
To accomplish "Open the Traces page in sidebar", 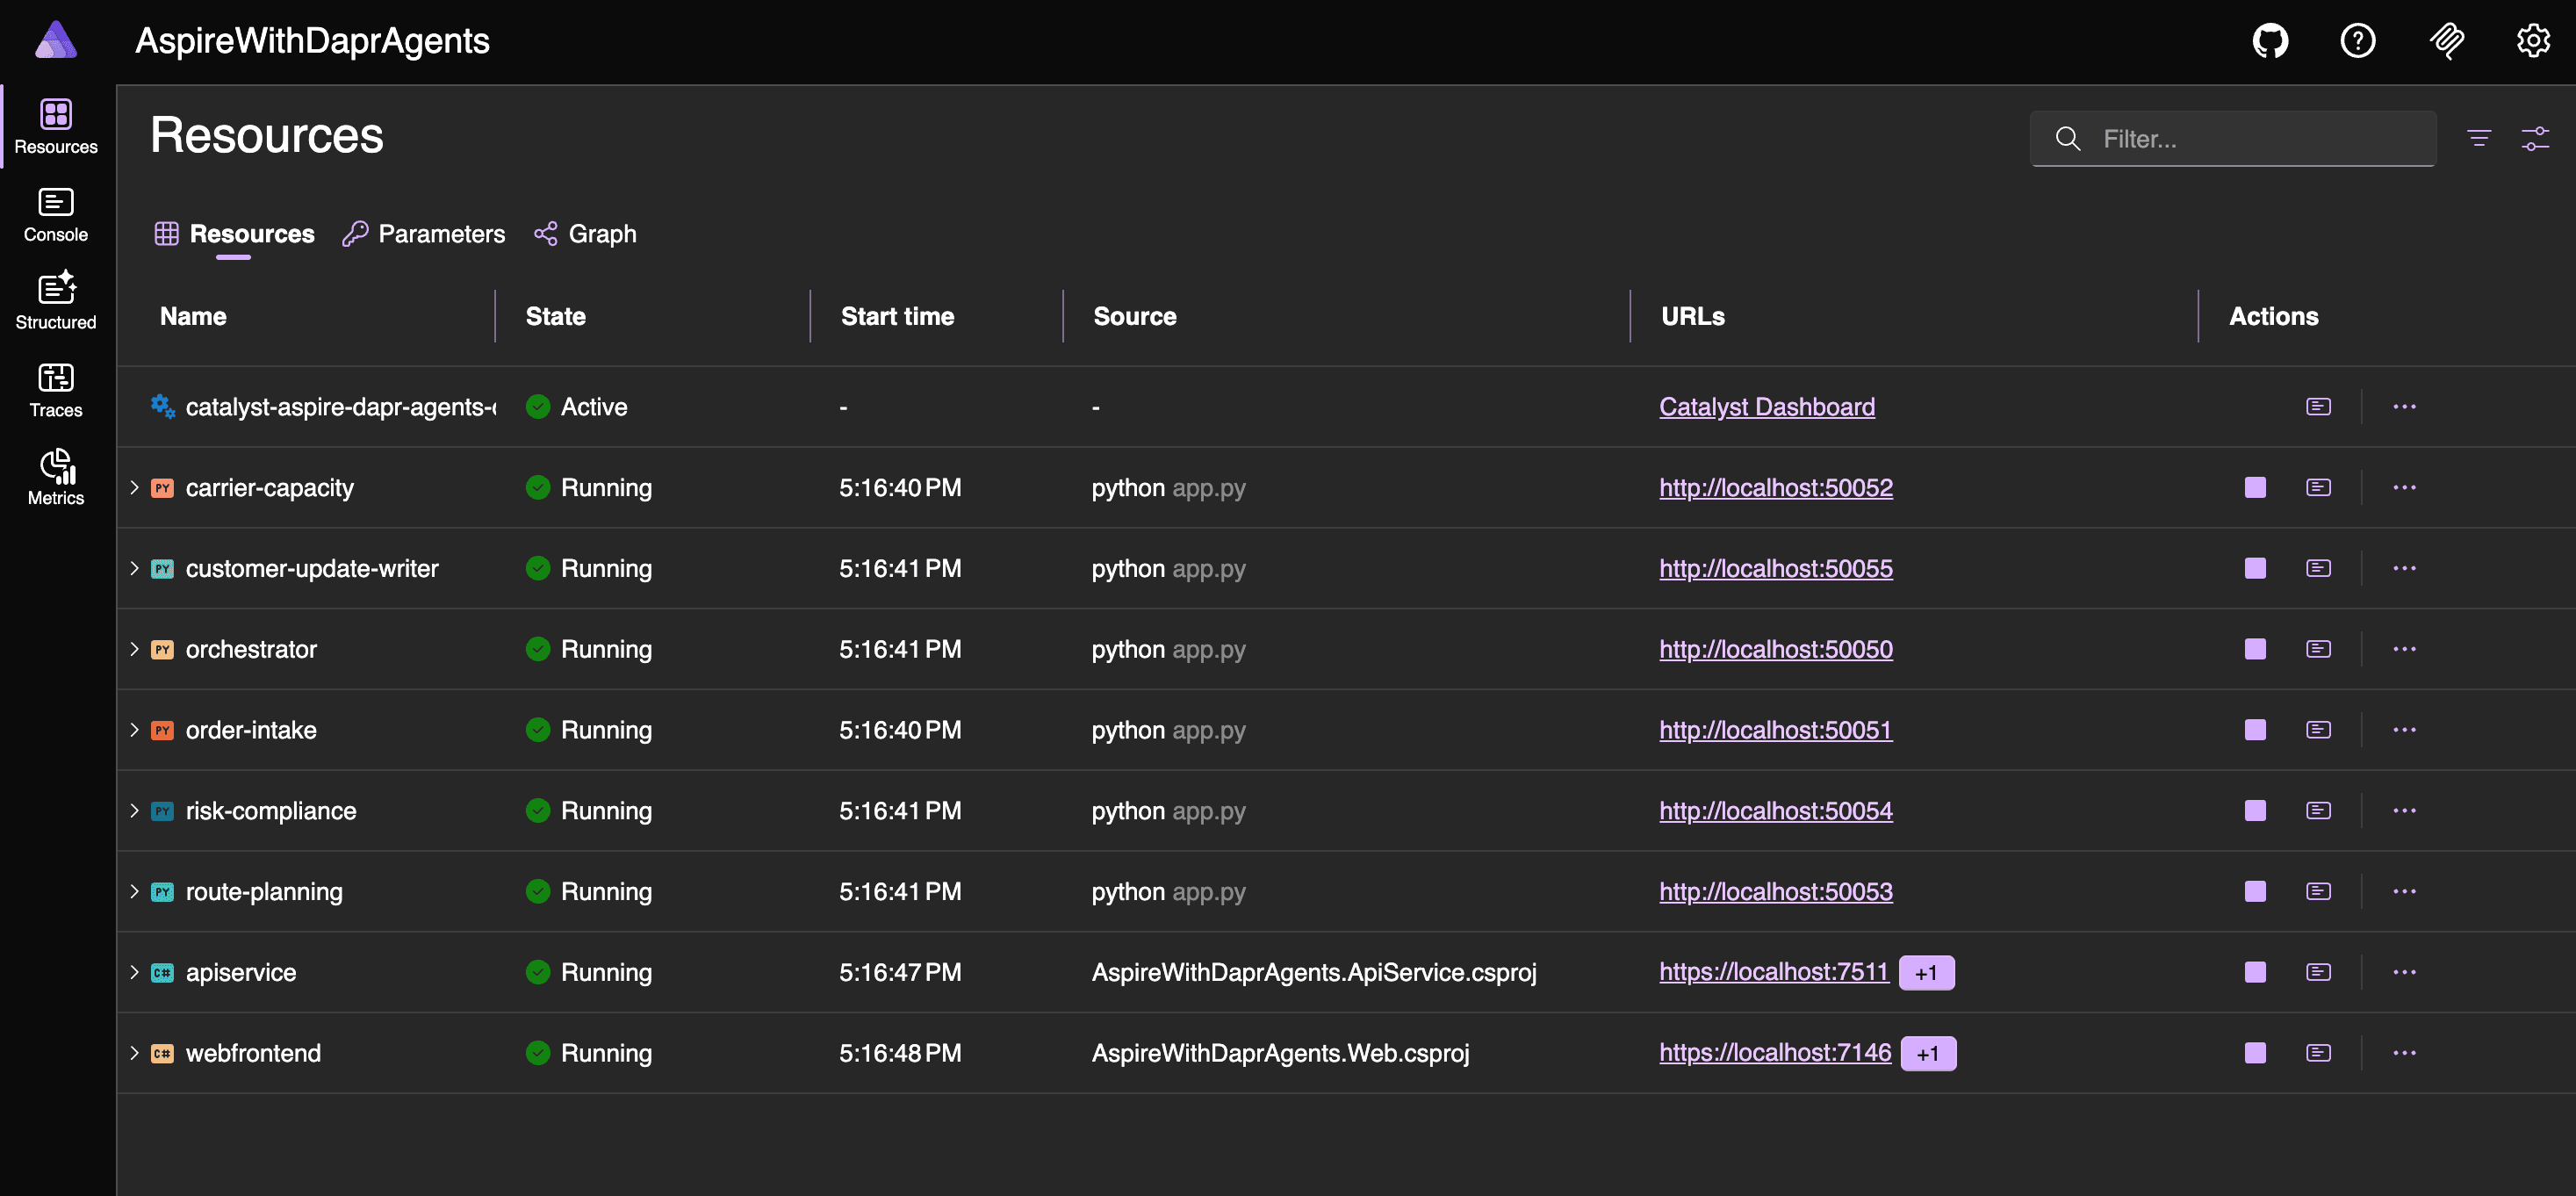I will pos(56,390).
